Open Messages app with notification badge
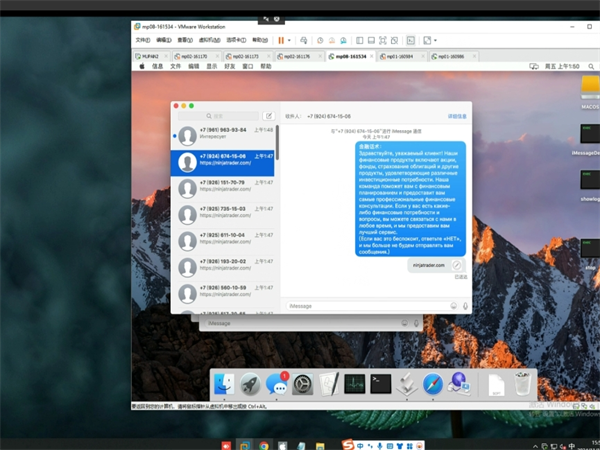This screenshot has height=450, width=600. [x=276, y=383]
